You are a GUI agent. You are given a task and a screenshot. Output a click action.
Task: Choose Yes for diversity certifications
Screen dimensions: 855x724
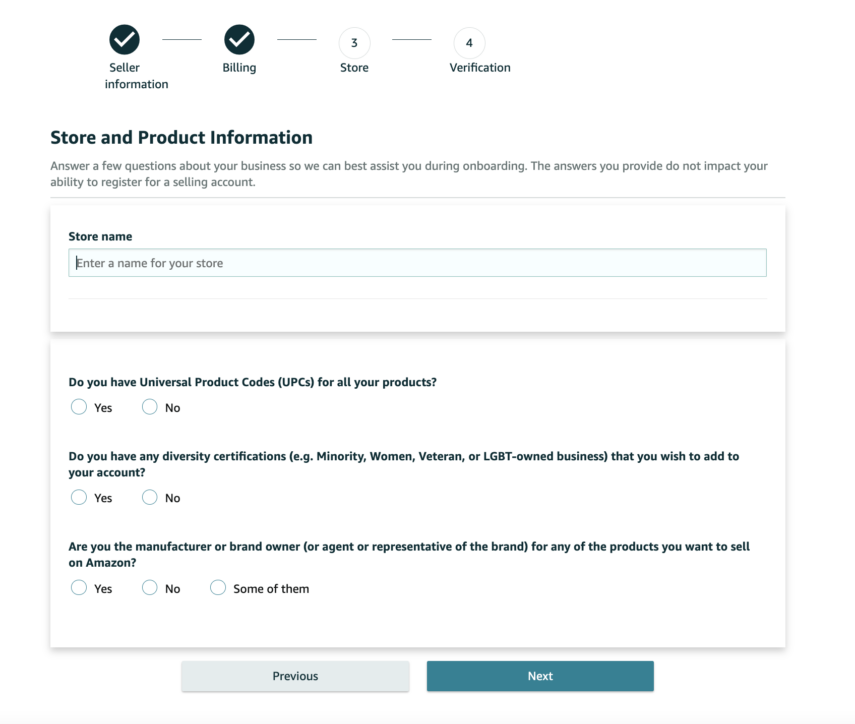pyautogui.click(x=79, y=497)
